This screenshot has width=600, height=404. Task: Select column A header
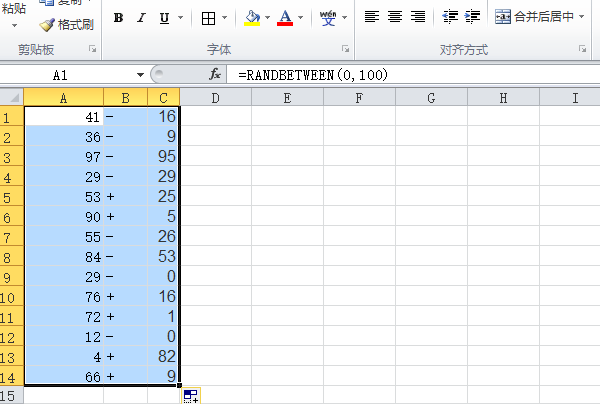tap(64, 98)
